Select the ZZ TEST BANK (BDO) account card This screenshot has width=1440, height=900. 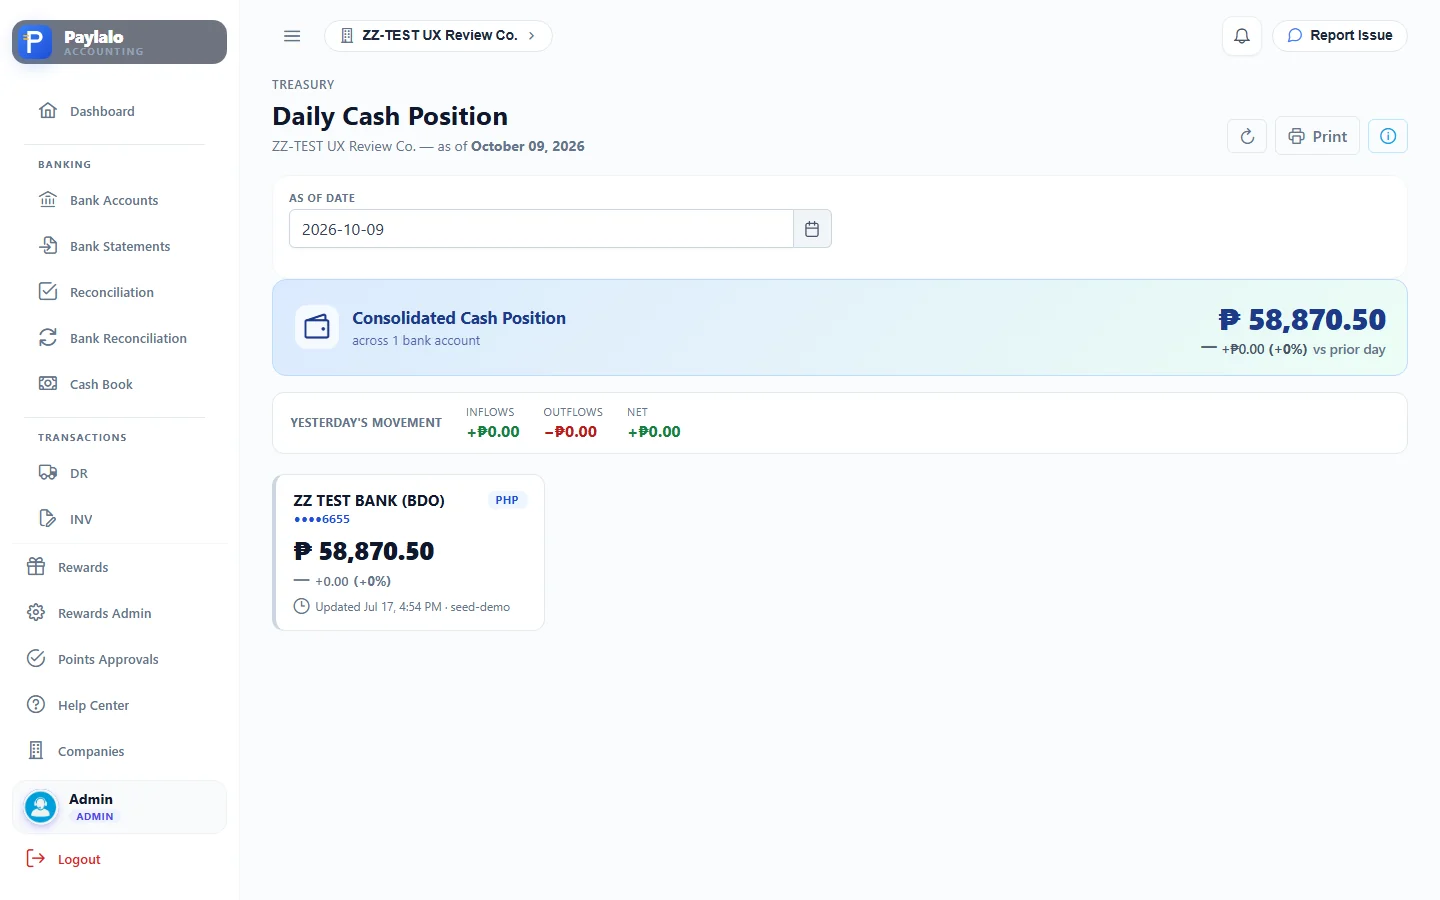pyautogui.click(x=408, y=552)
